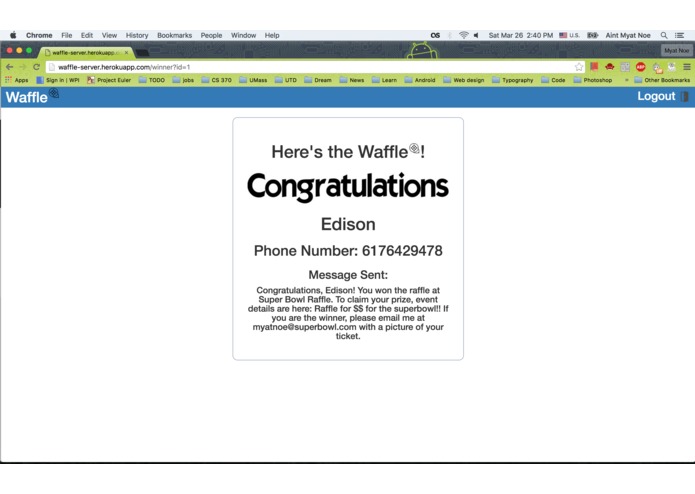Screen dimensions: 695x494
Task: Go forward with the browser forward arrow
Action: [x=23, y=67]
